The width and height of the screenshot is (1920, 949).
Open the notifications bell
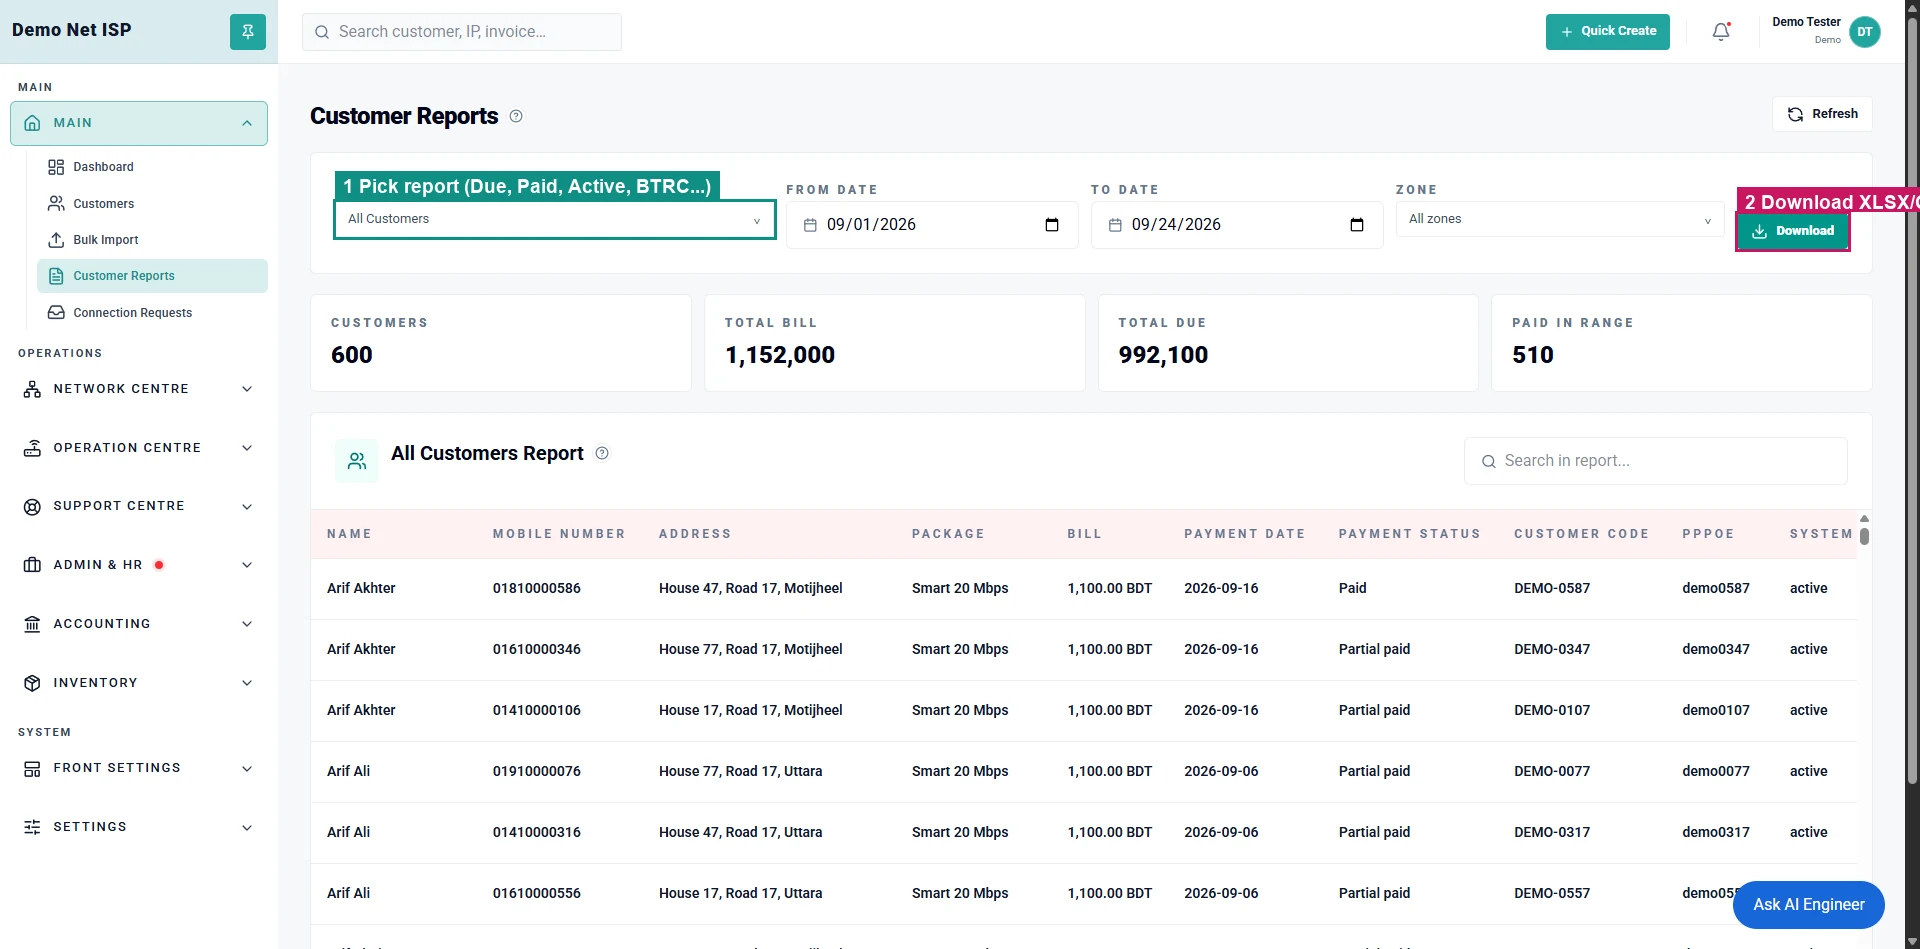coord(1721,32)
